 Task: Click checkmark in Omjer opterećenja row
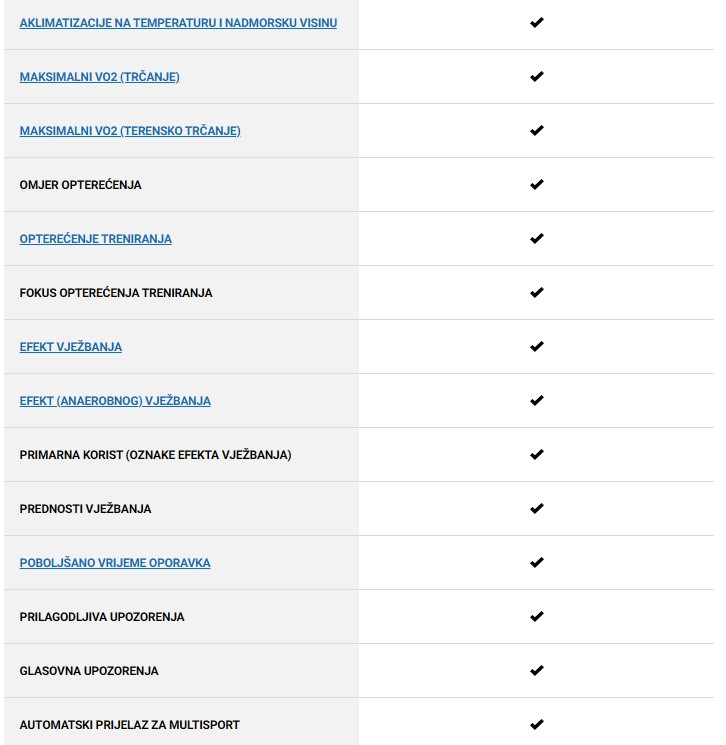click(537, 184)
